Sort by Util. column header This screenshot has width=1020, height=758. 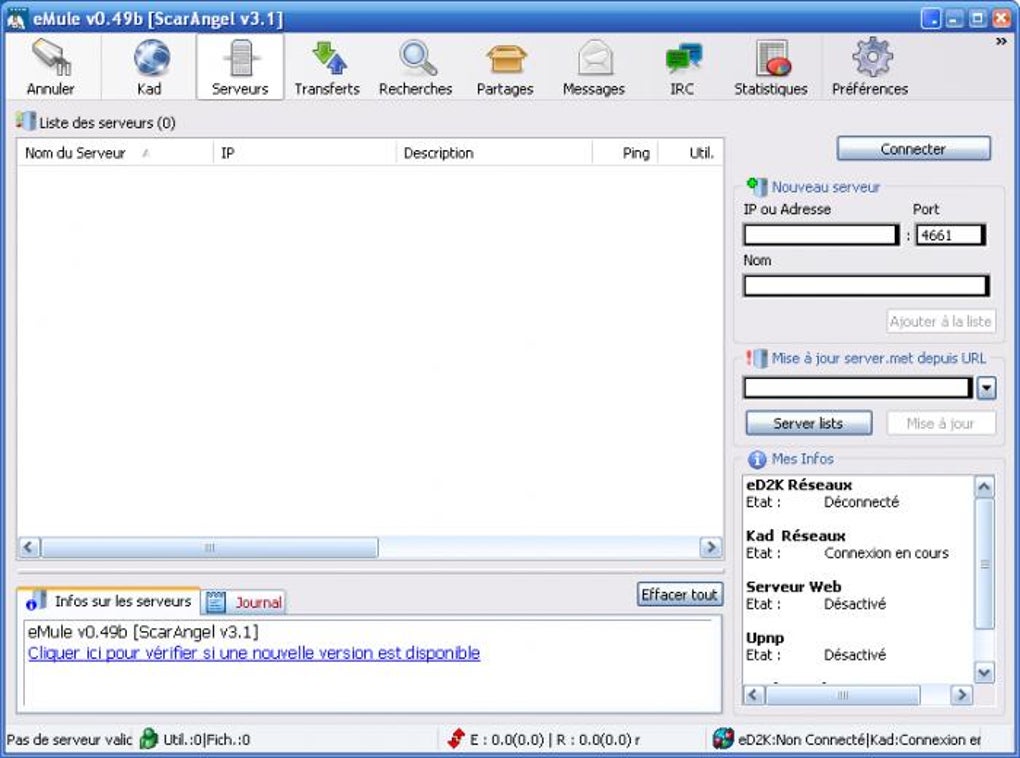(690, 153)
